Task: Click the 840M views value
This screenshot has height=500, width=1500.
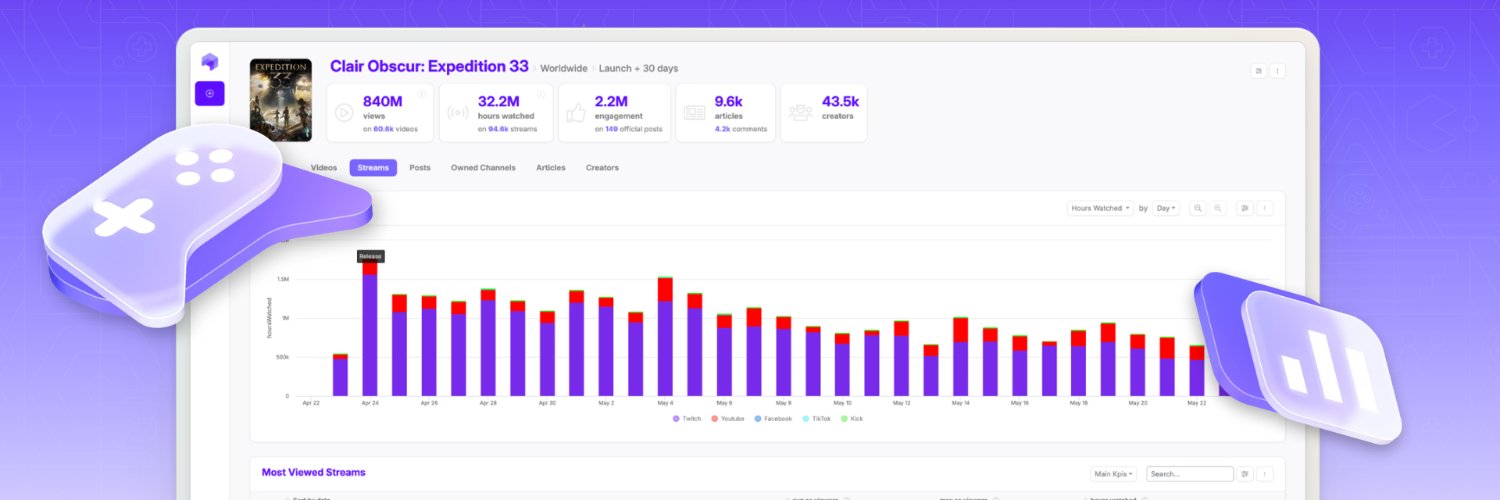Action: pyautogui.click(x=382, y=102)
